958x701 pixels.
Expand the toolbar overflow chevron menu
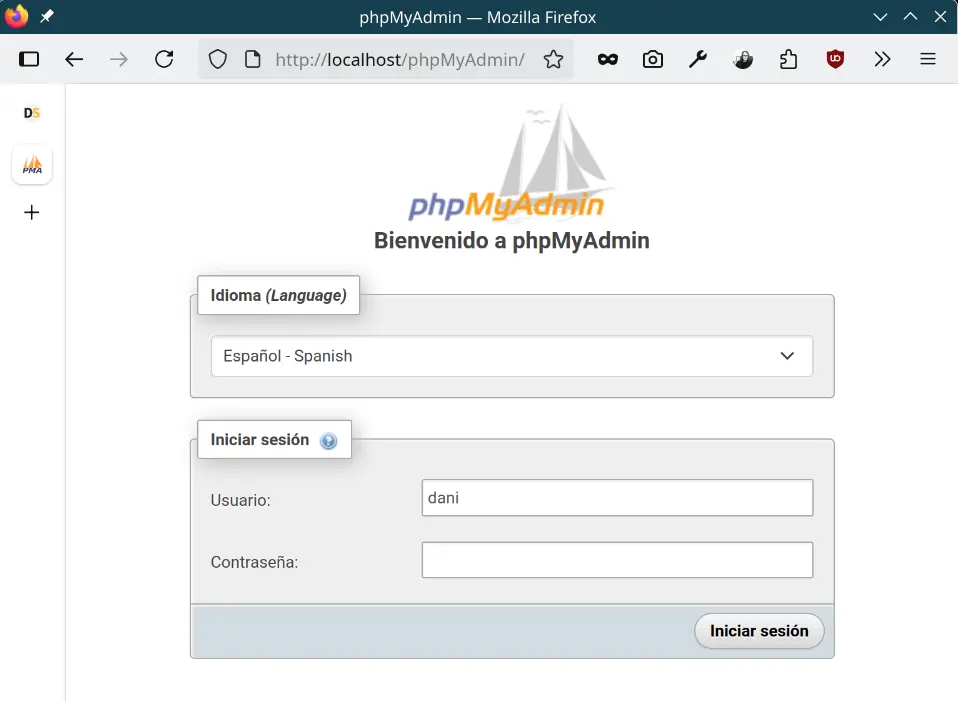coord(881,59)
